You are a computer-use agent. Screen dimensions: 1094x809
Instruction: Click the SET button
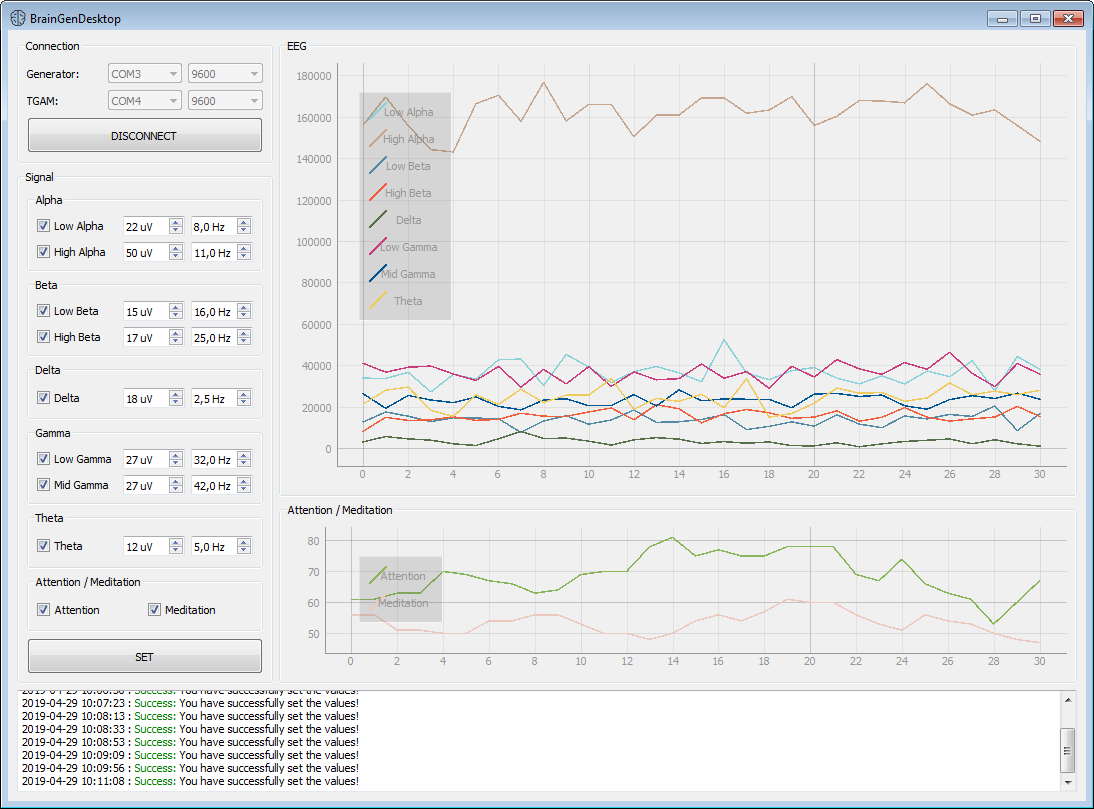coord(145,657)
